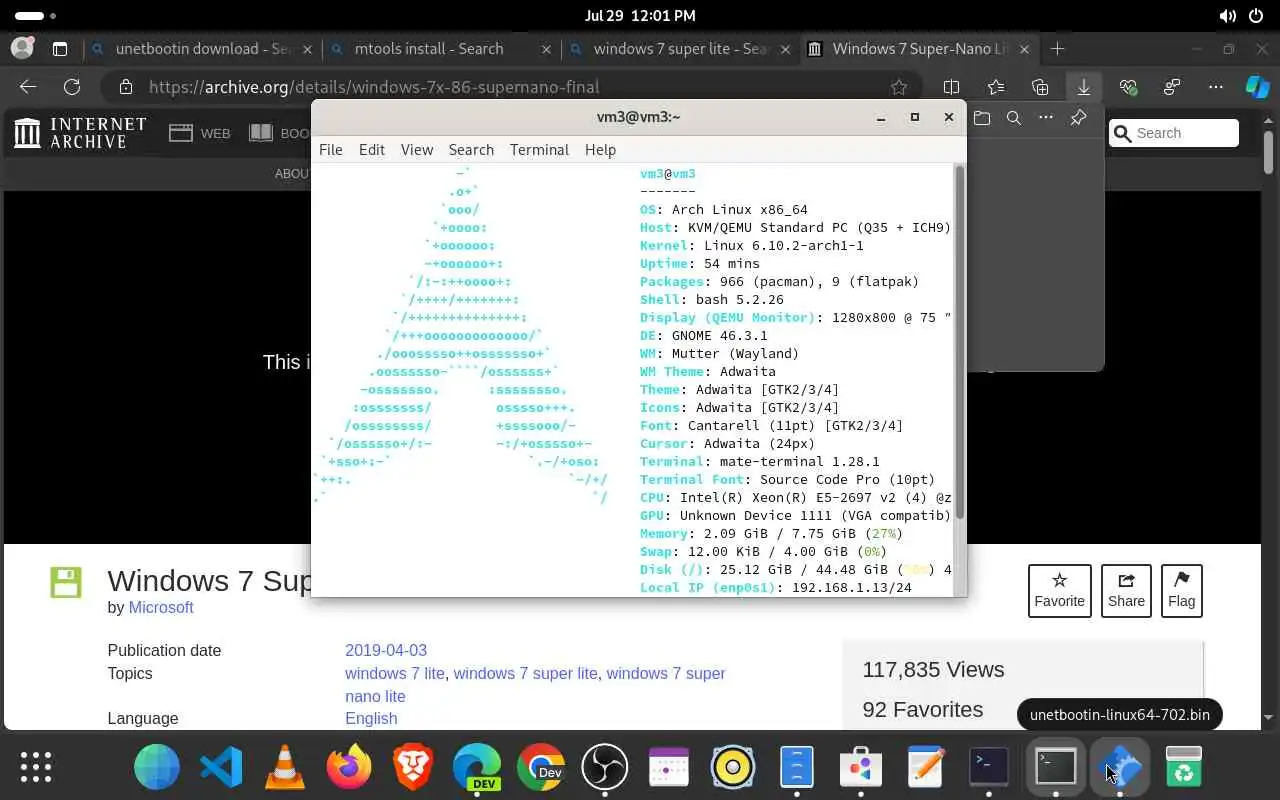Open the Calendar app in dock
1280x800 pixels.
click(x=669, y=767)
